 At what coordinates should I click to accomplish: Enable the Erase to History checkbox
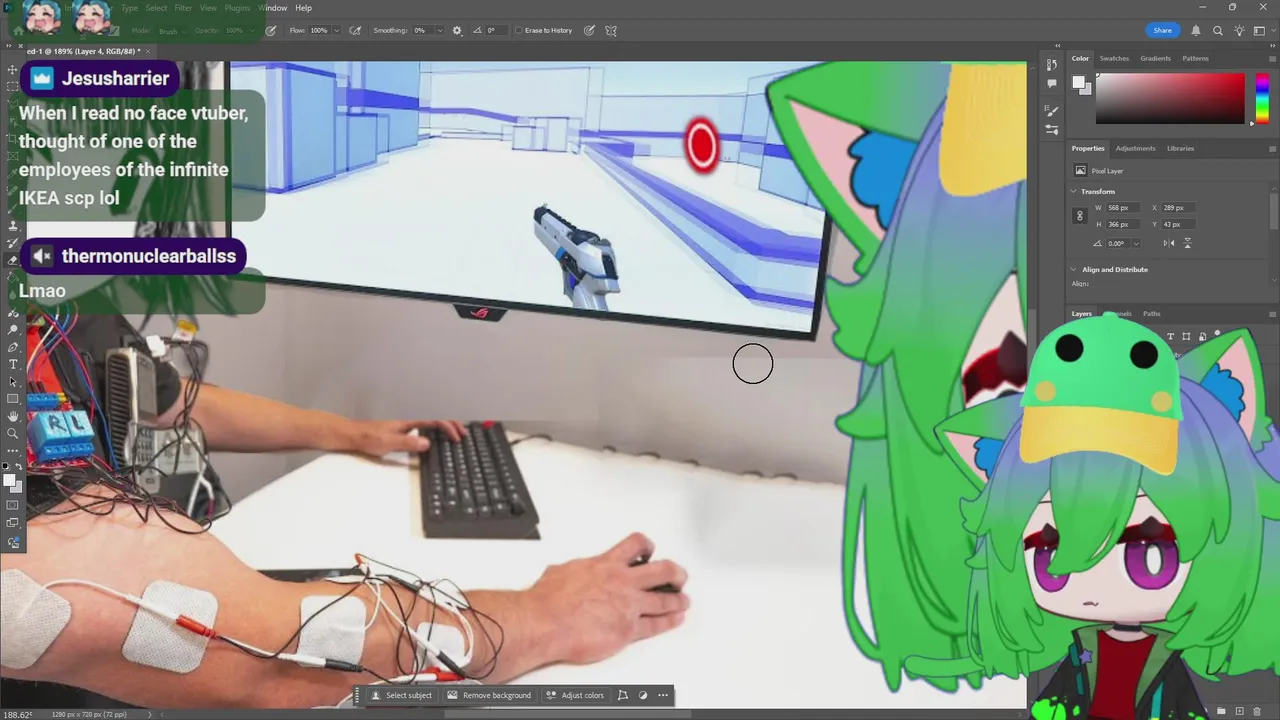(519, 31)
